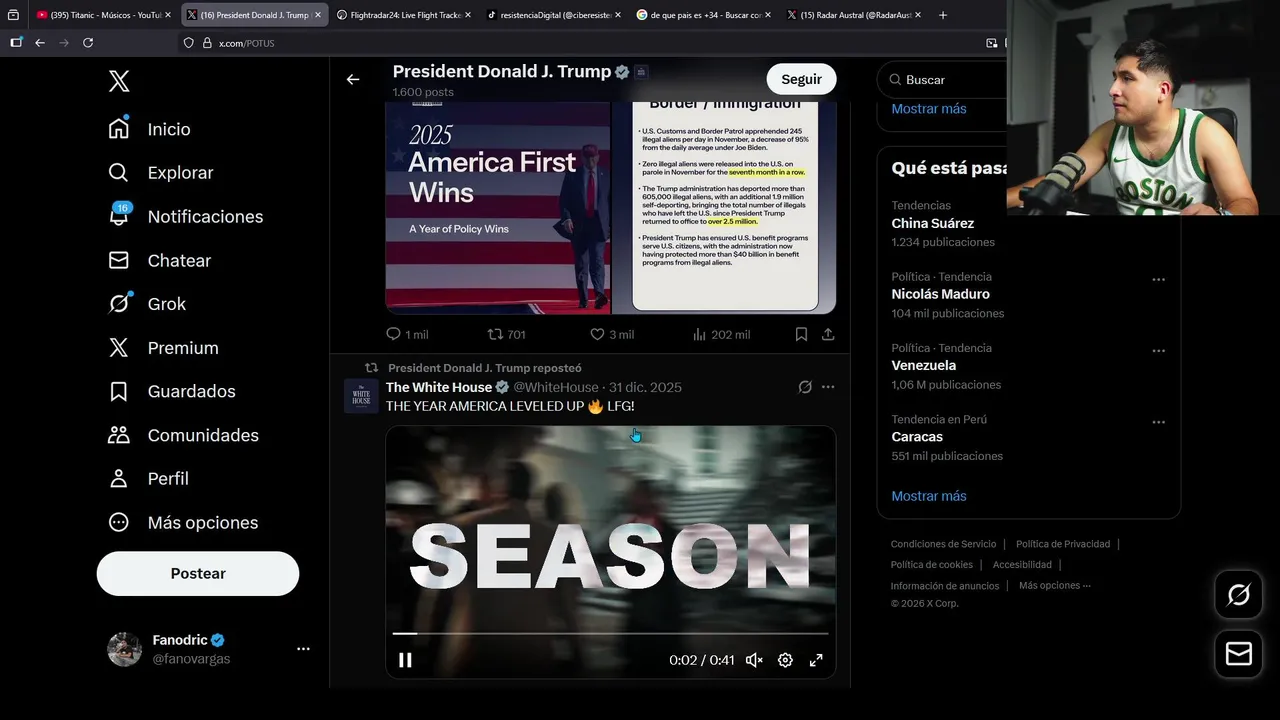1280x720 pixels.
Task: Open options for Caracas trend
Action: coord(1158,422)
